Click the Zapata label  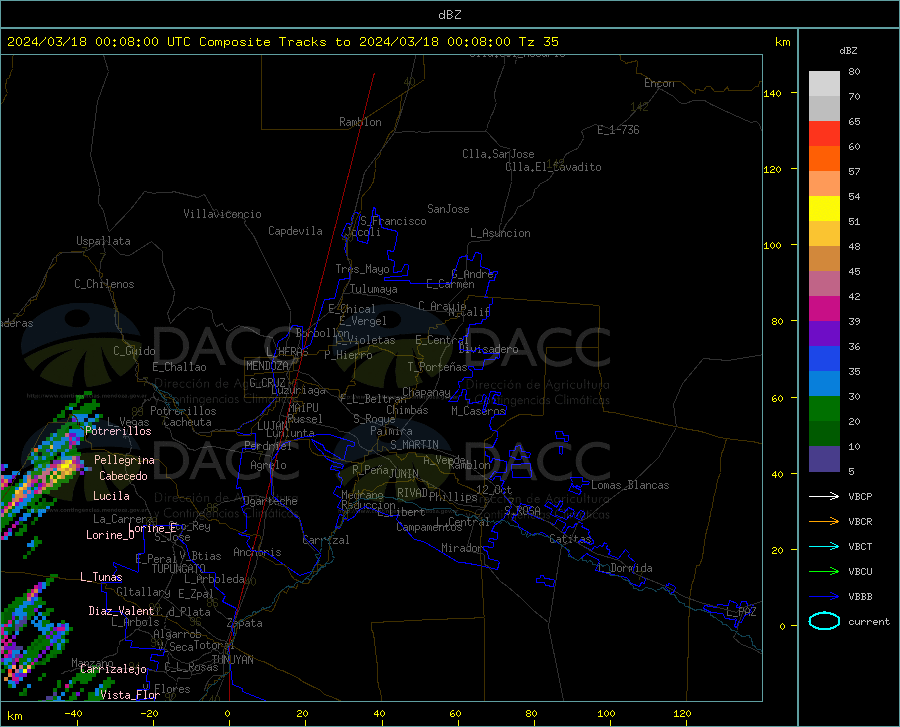point(245,623)
